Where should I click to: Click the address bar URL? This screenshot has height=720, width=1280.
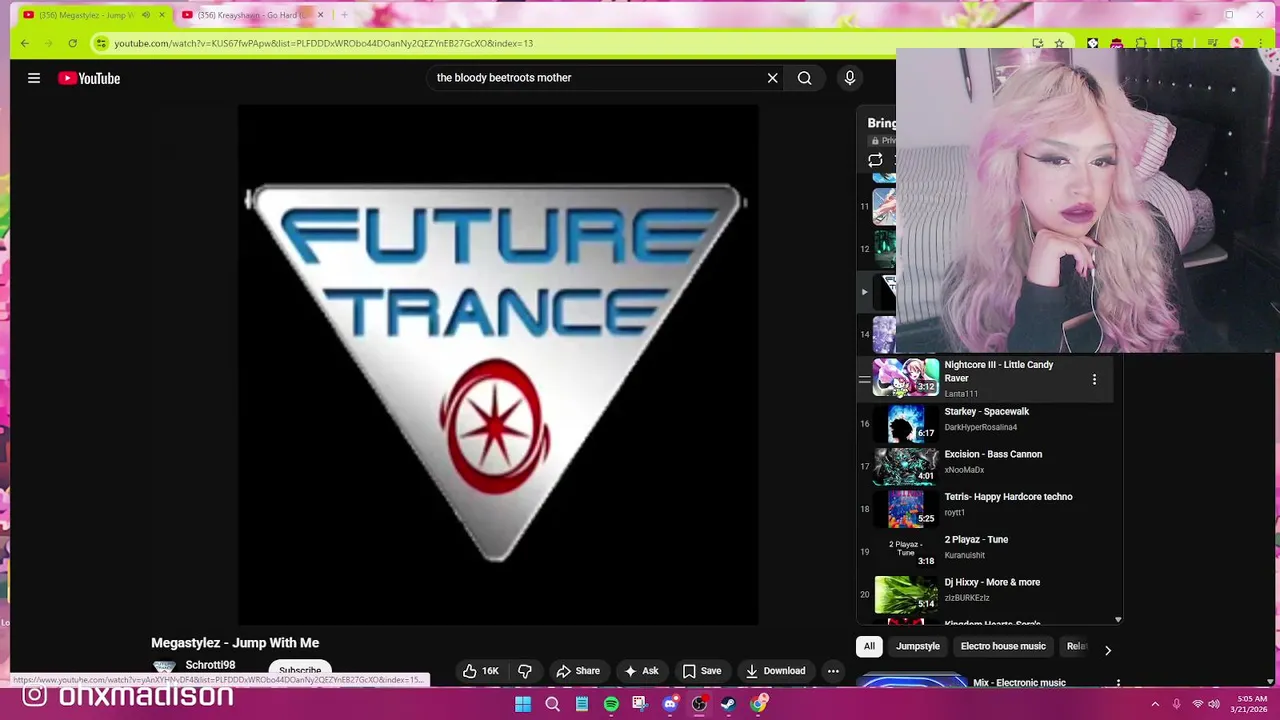click(x=323, y=43)
